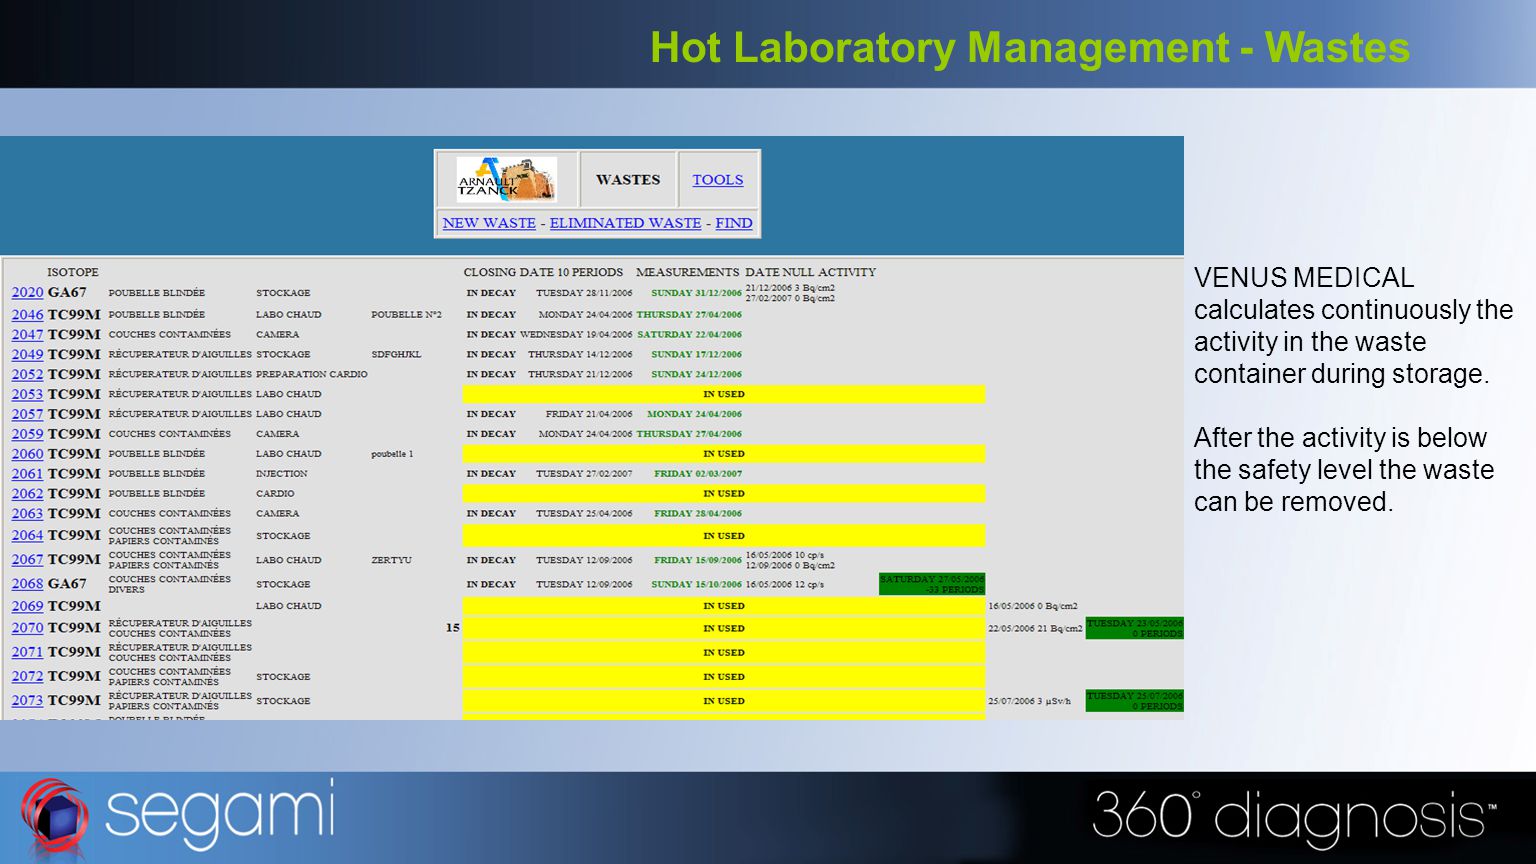
Task: Open waste record 2046
Action: (x=27, y=315)
